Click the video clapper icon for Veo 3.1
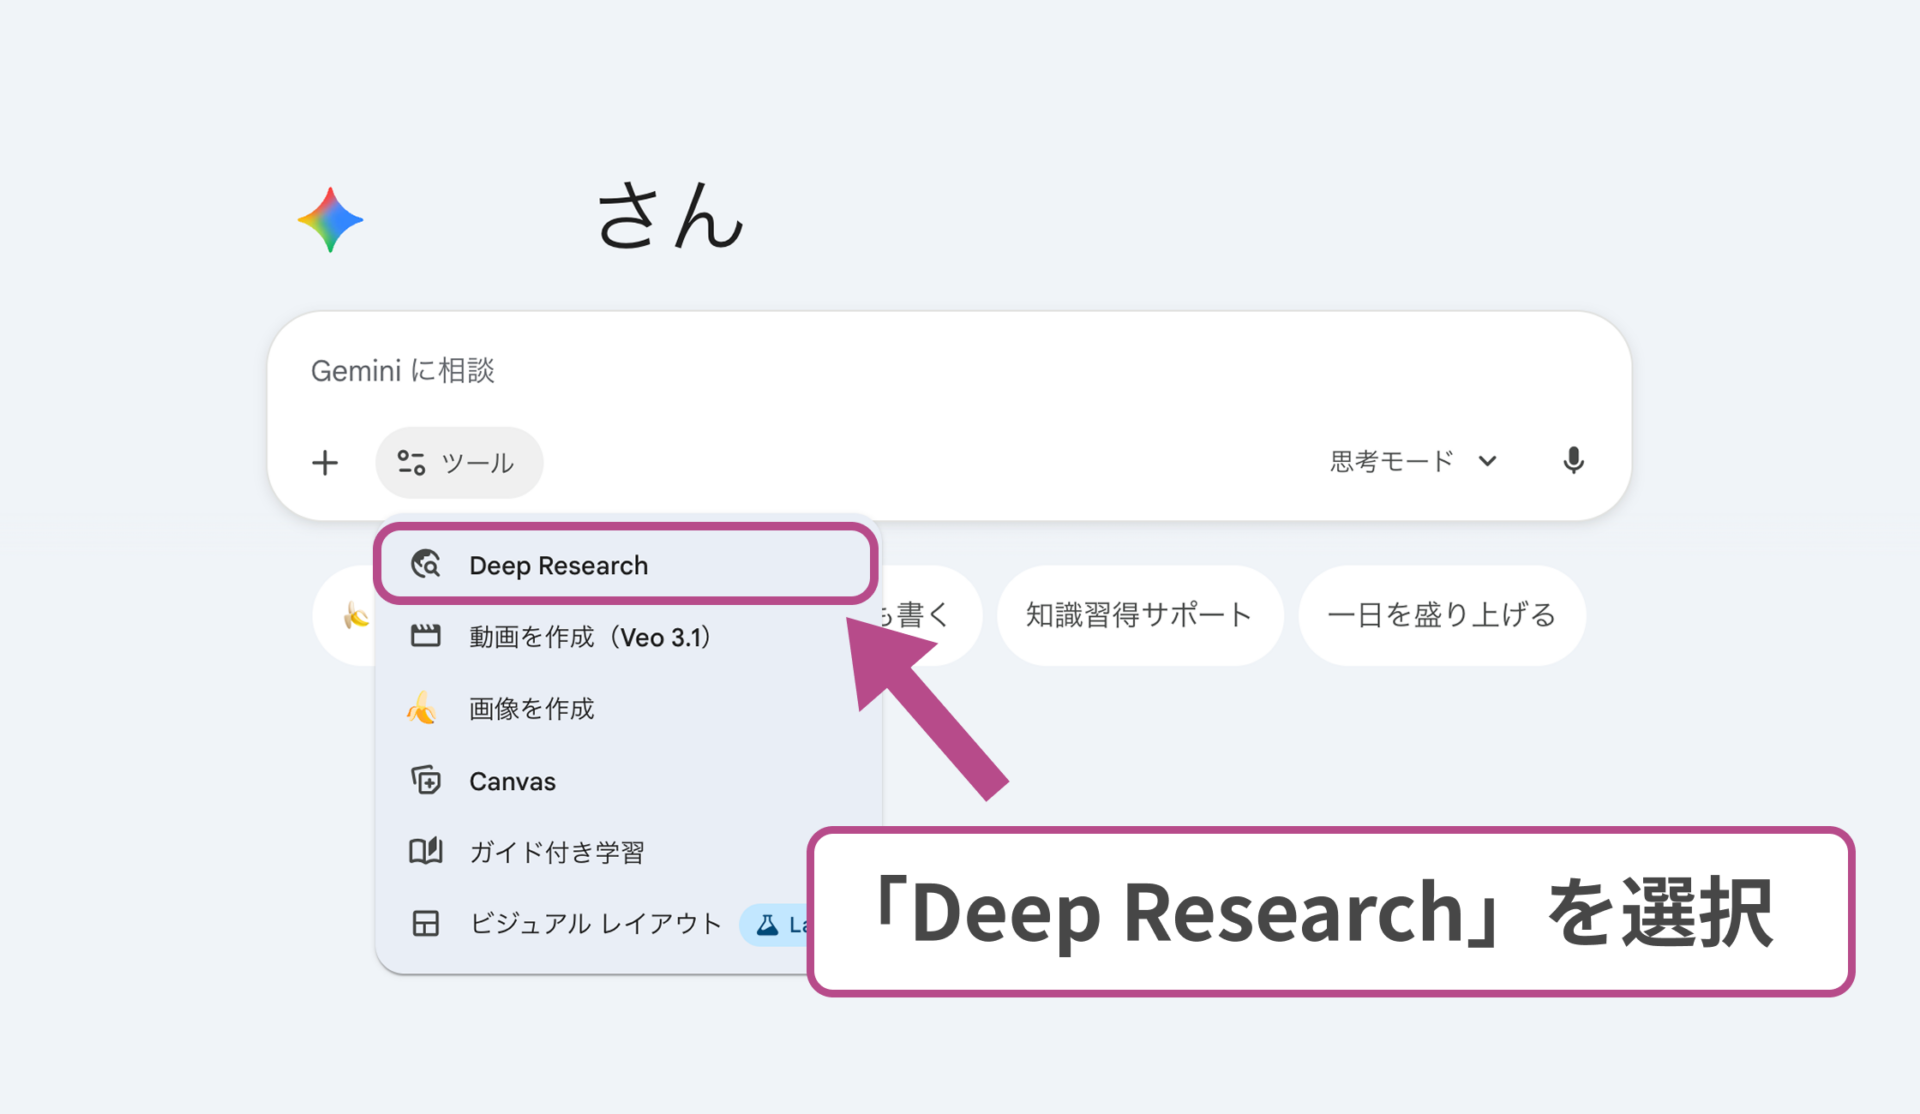Screen dimensions: 1920x1114 [426, 636]
